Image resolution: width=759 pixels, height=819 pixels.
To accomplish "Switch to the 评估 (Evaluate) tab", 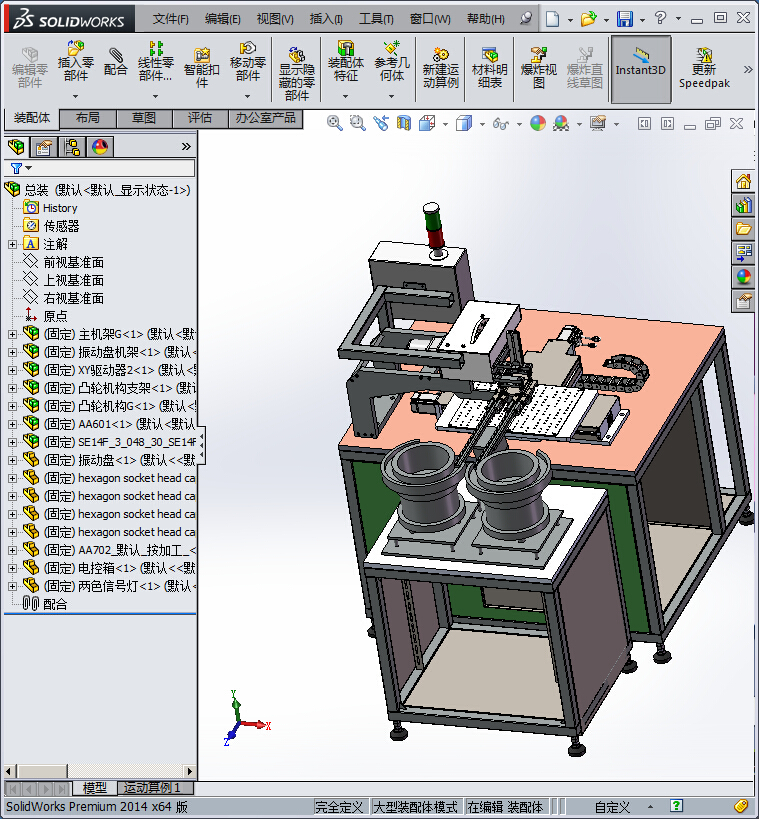I will [x=200, y=118].
